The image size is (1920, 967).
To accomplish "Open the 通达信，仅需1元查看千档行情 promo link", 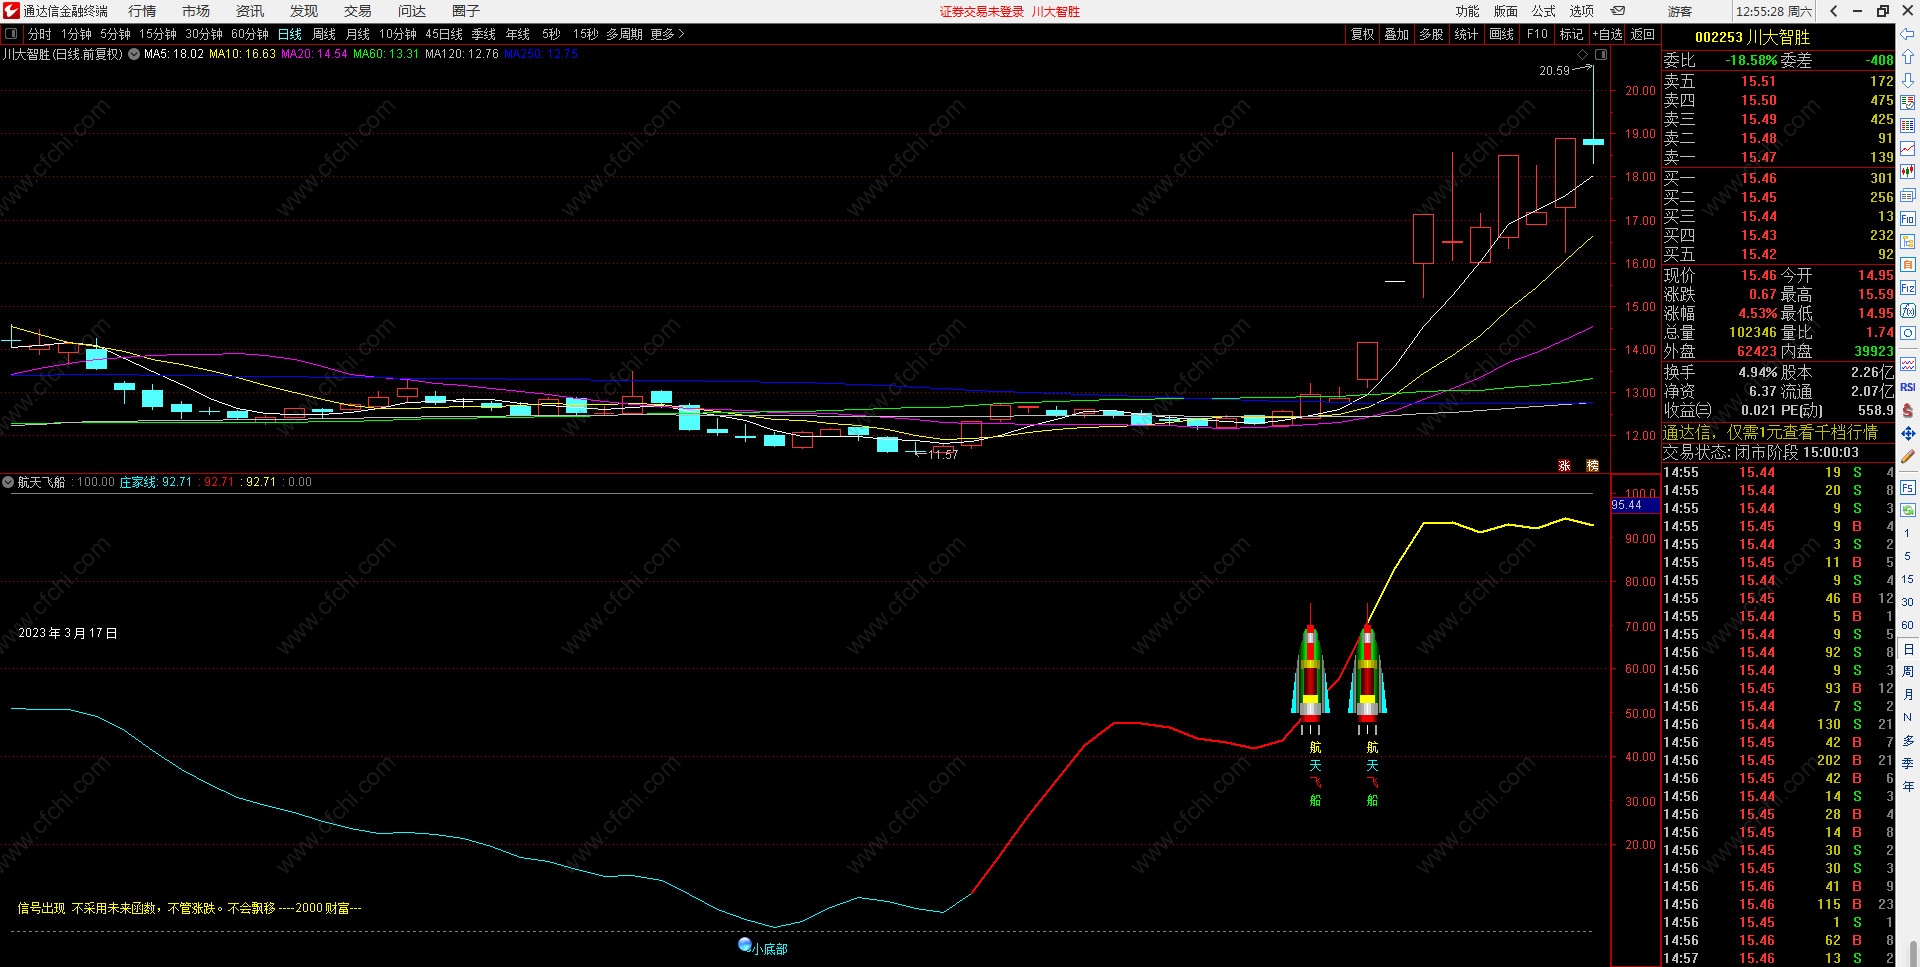I will point(1770,432).
